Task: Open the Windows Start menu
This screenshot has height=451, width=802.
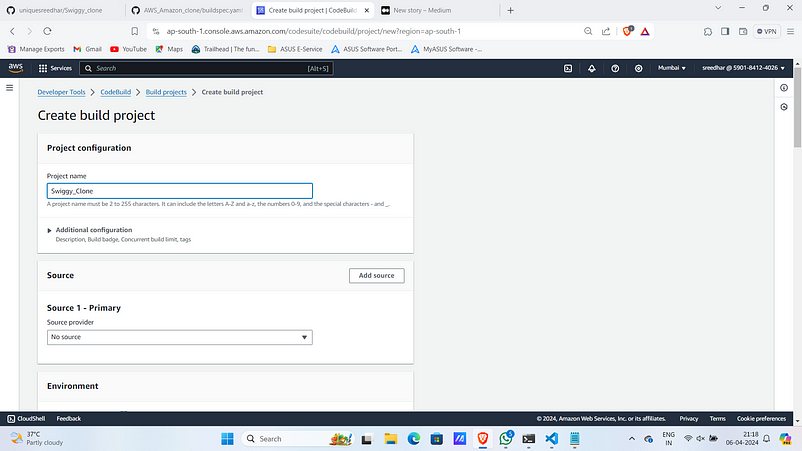Action: point(227,439)
